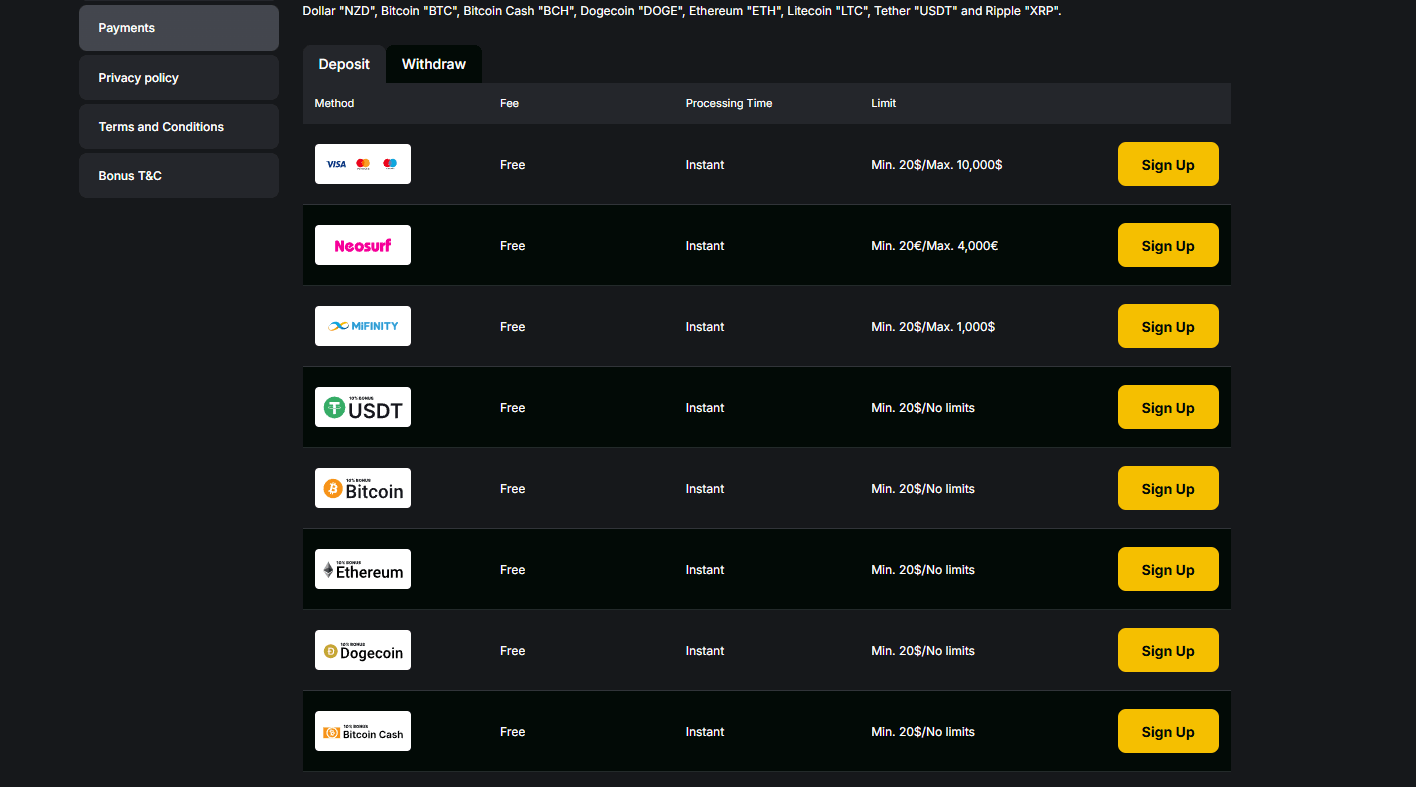Click Instant in the USDT row
This screenshot has width=1416, height=787.
pos(705,408)
